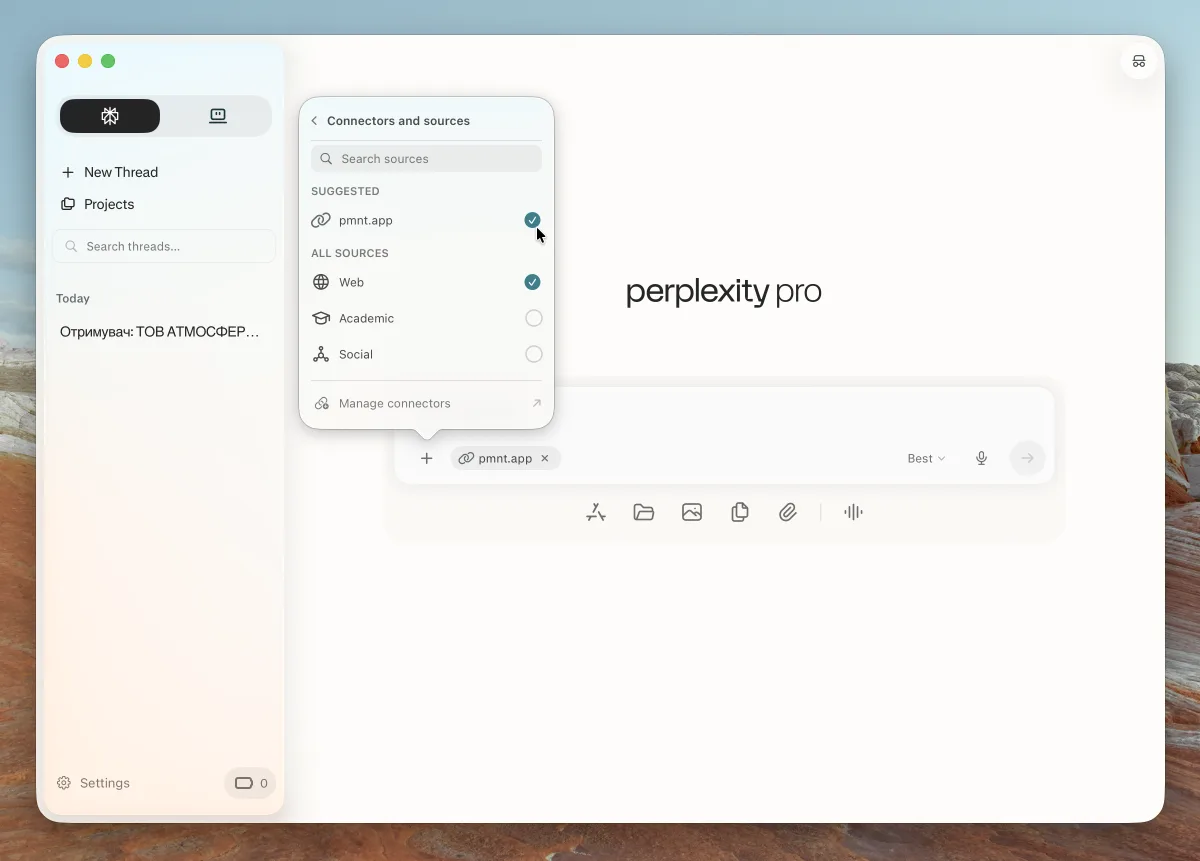Click the Manage connectors external arrow
1200x861 pixels.
point(536,403)
